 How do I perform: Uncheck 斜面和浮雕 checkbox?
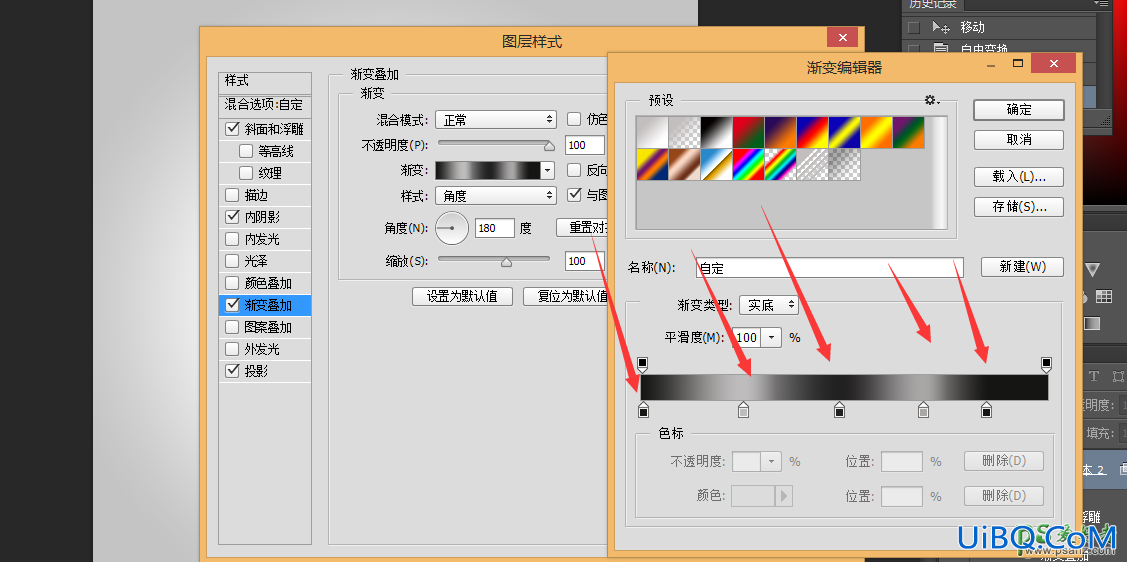[232, 129]
